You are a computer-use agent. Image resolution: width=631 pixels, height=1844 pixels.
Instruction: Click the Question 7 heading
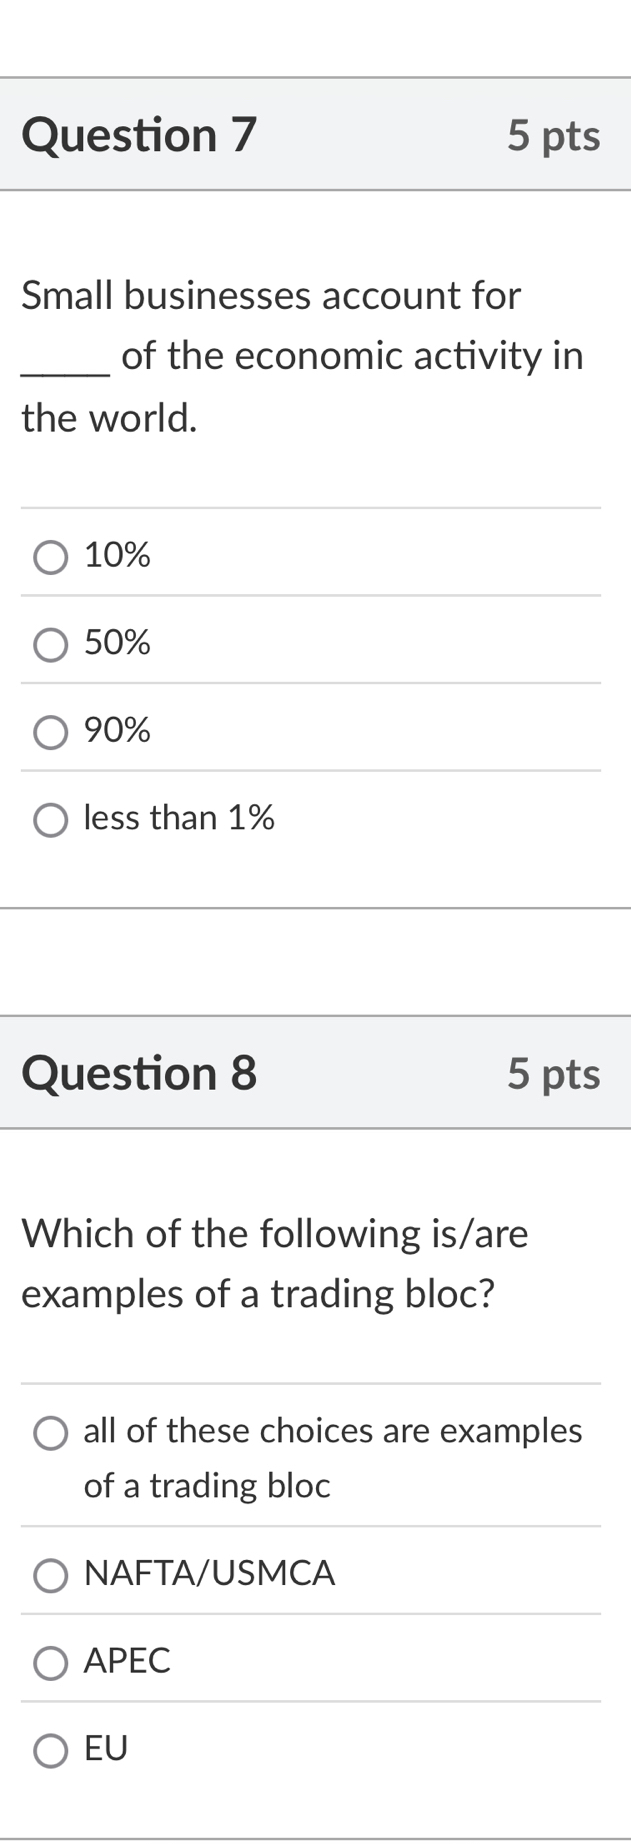point(139,135)
